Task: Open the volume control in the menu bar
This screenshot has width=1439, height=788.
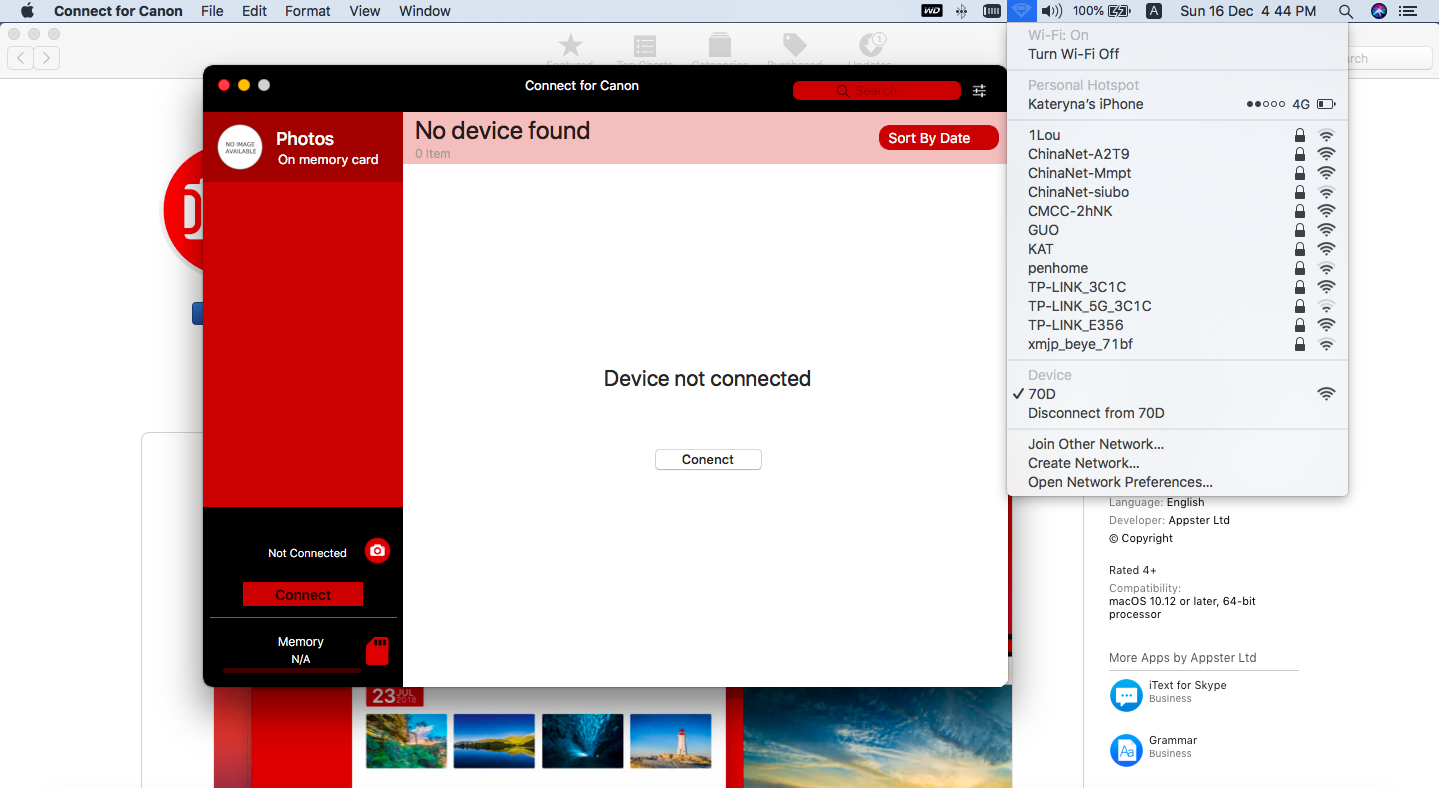Action: click(1051, 11)
